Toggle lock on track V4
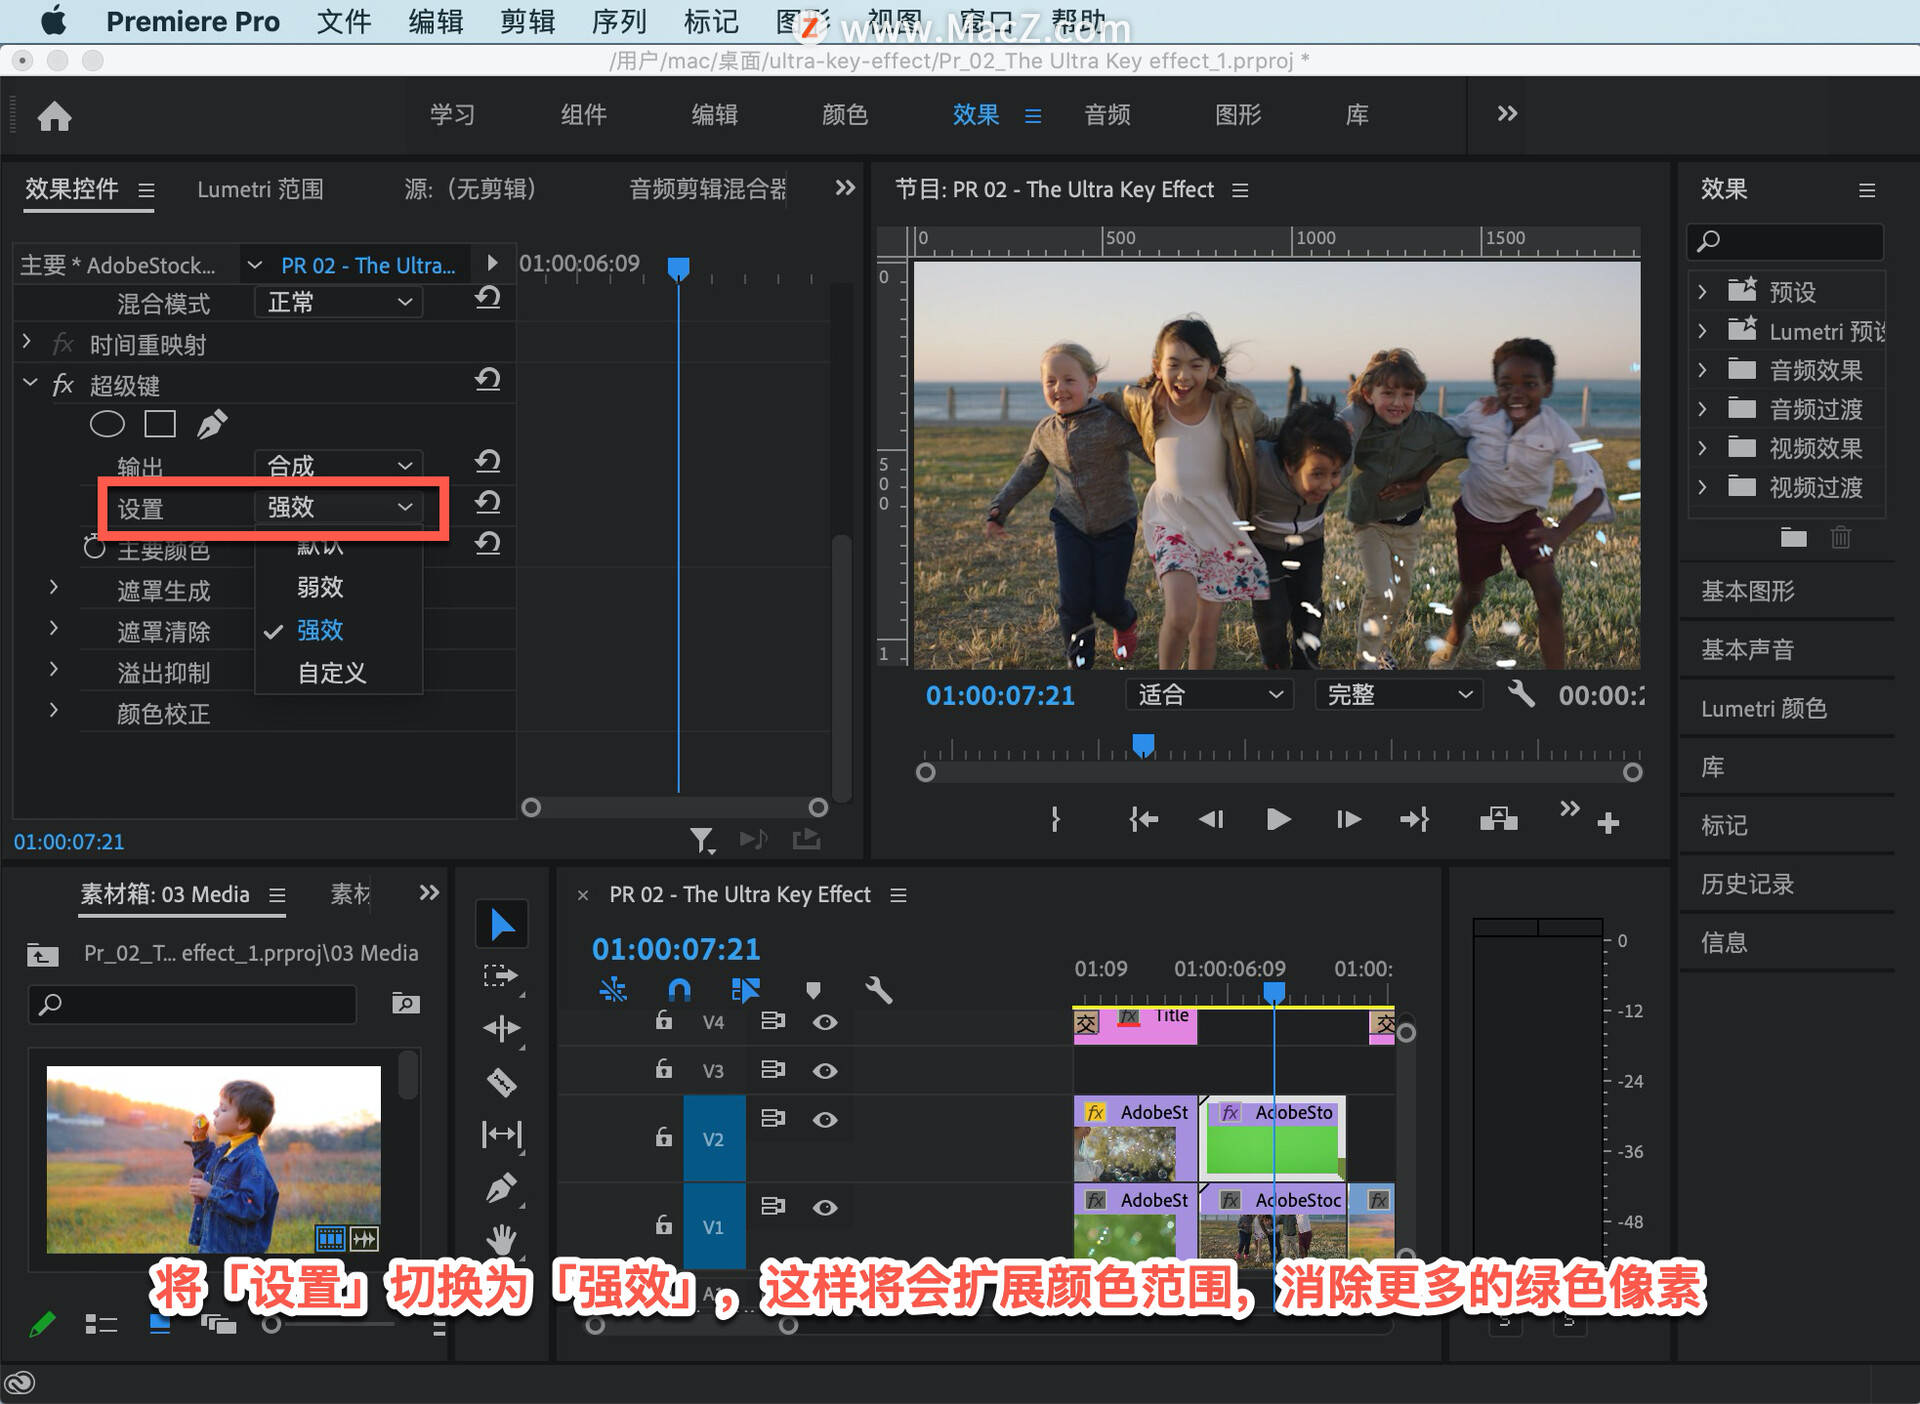 tap(663, 1020)
